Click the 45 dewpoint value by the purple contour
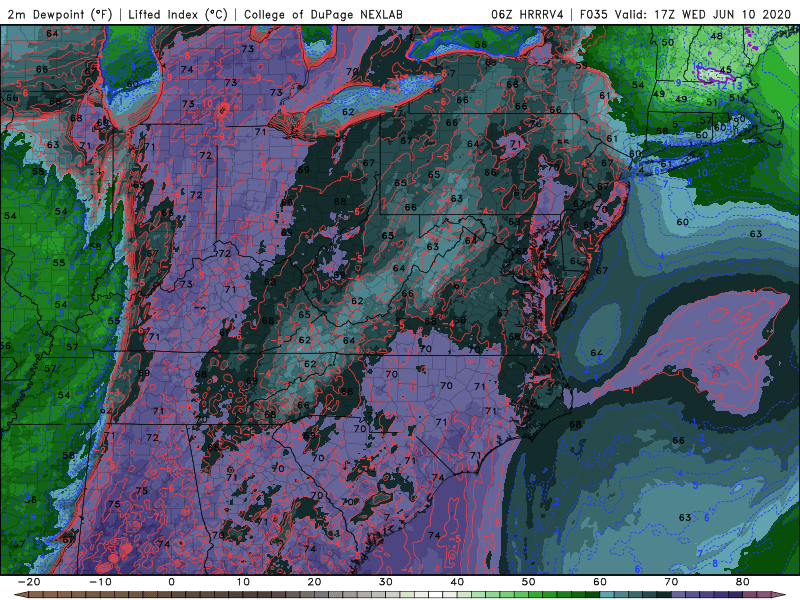800x600 pixels. click(726, 70)
